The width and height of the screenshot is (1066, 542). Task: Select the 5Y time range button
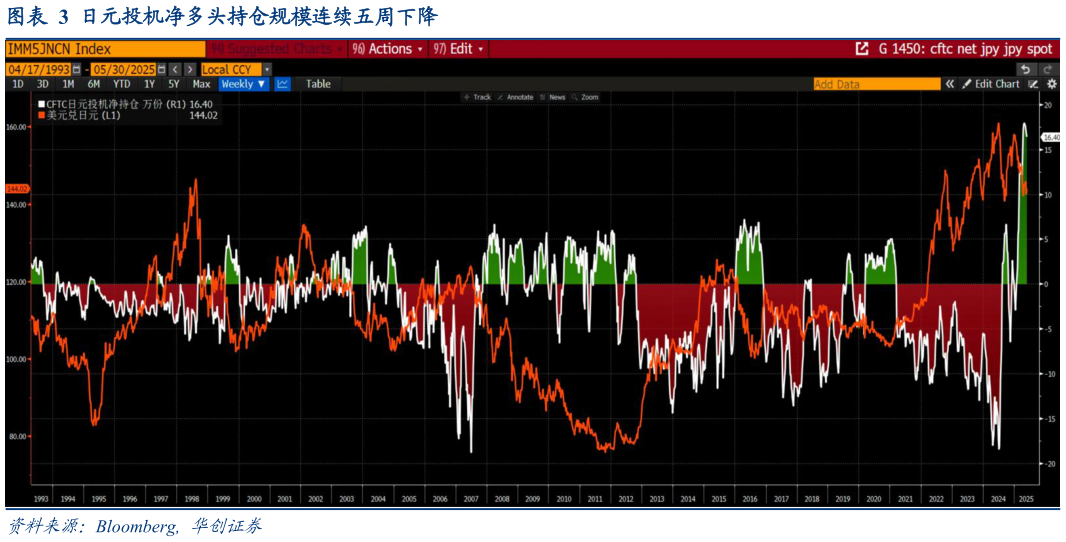(x=174, y=85)
